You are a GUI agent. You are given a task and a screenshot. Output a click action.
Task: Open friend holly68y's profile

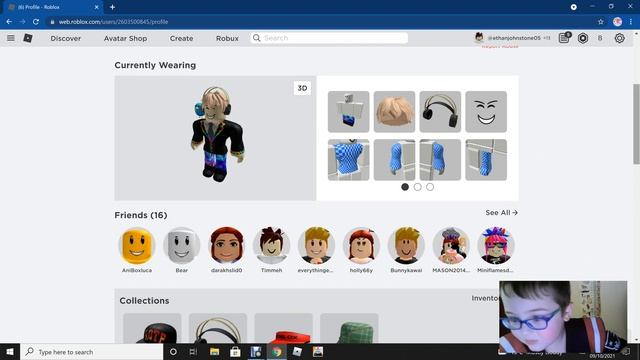click(x=361, y=246)
